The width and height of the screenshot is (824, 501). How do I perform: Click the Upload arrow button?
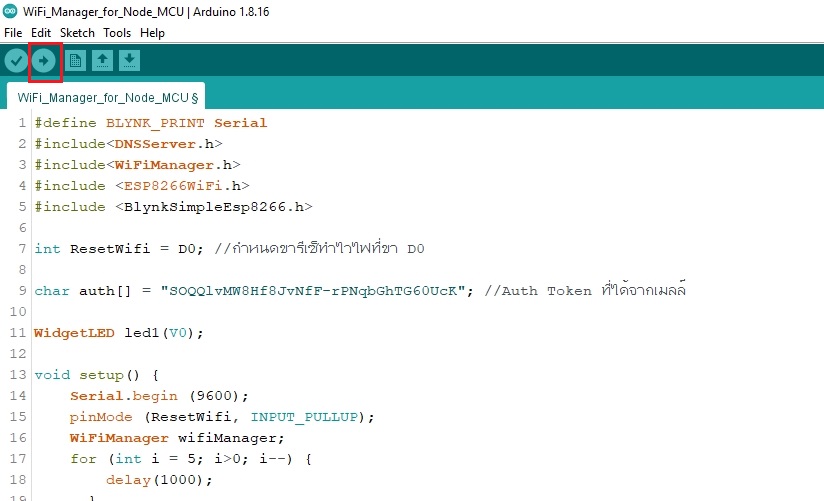pyautogui.click(x=44, y=60)
